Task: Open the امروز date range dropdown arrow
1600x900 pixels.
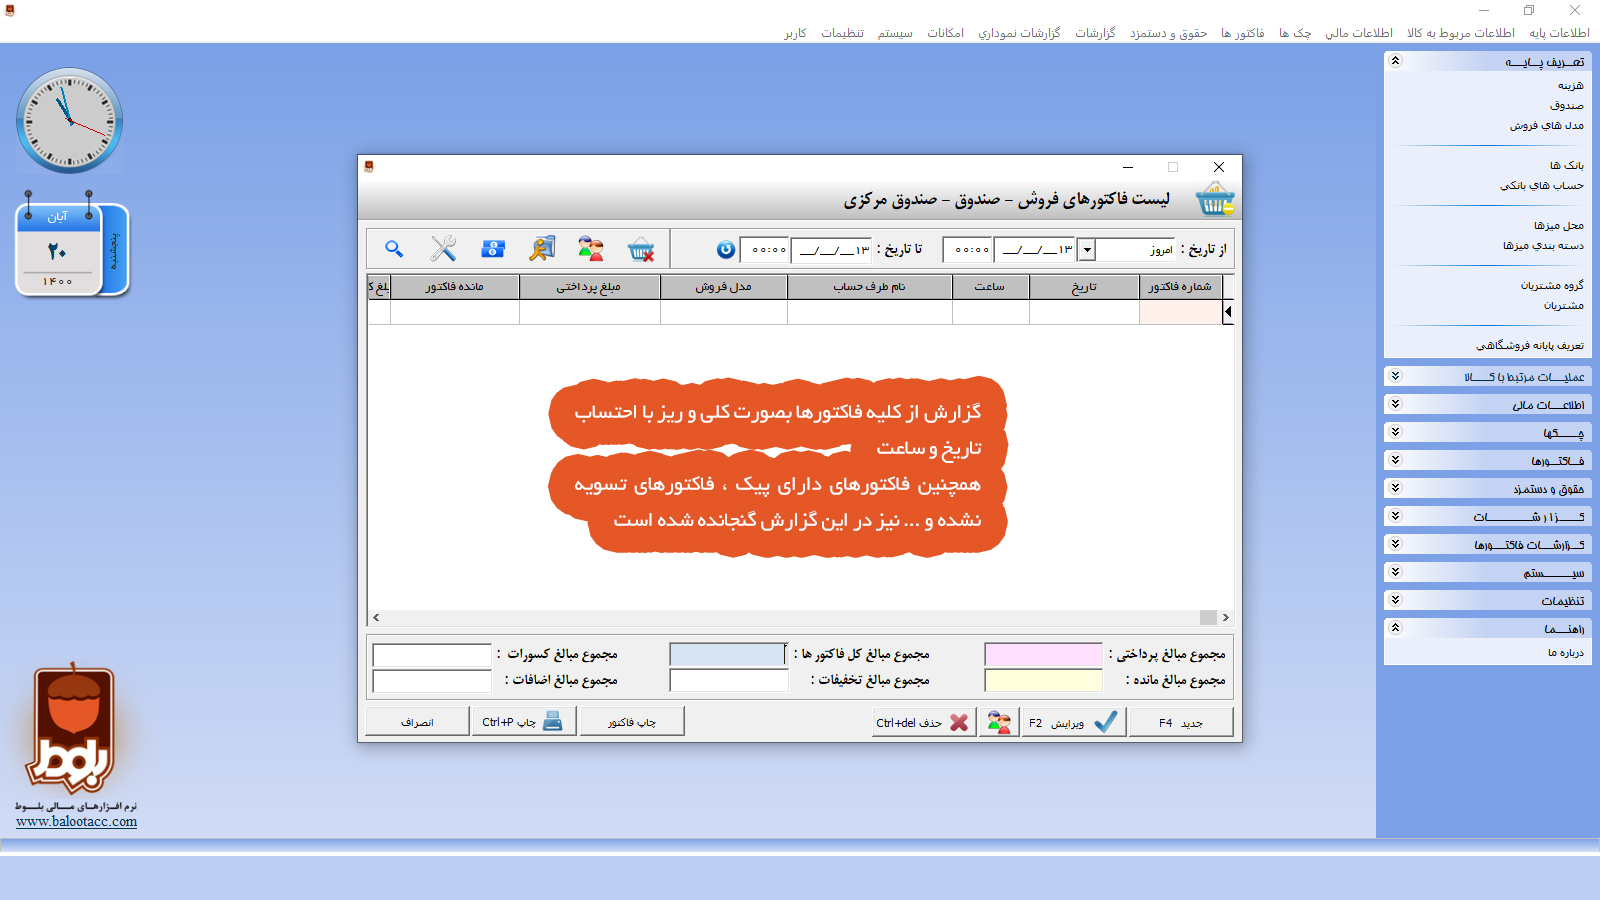Action: [1087, 250]
